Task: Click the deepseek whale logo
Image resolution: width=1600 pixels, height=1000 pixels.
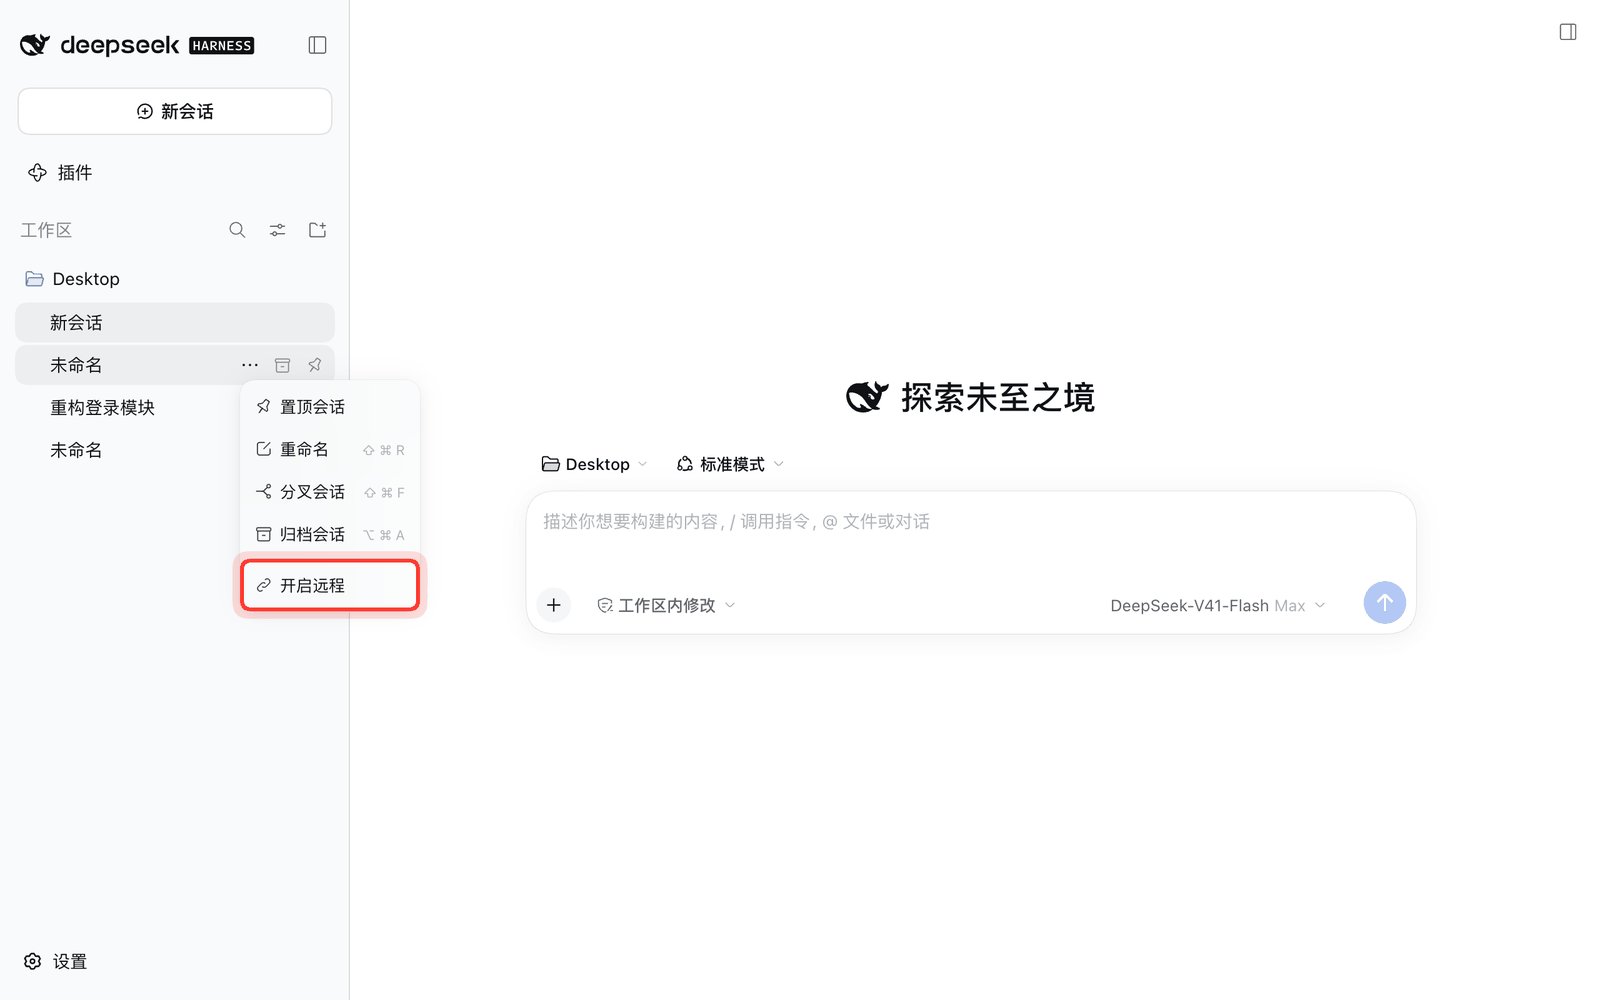Action: tap(35, 45)
